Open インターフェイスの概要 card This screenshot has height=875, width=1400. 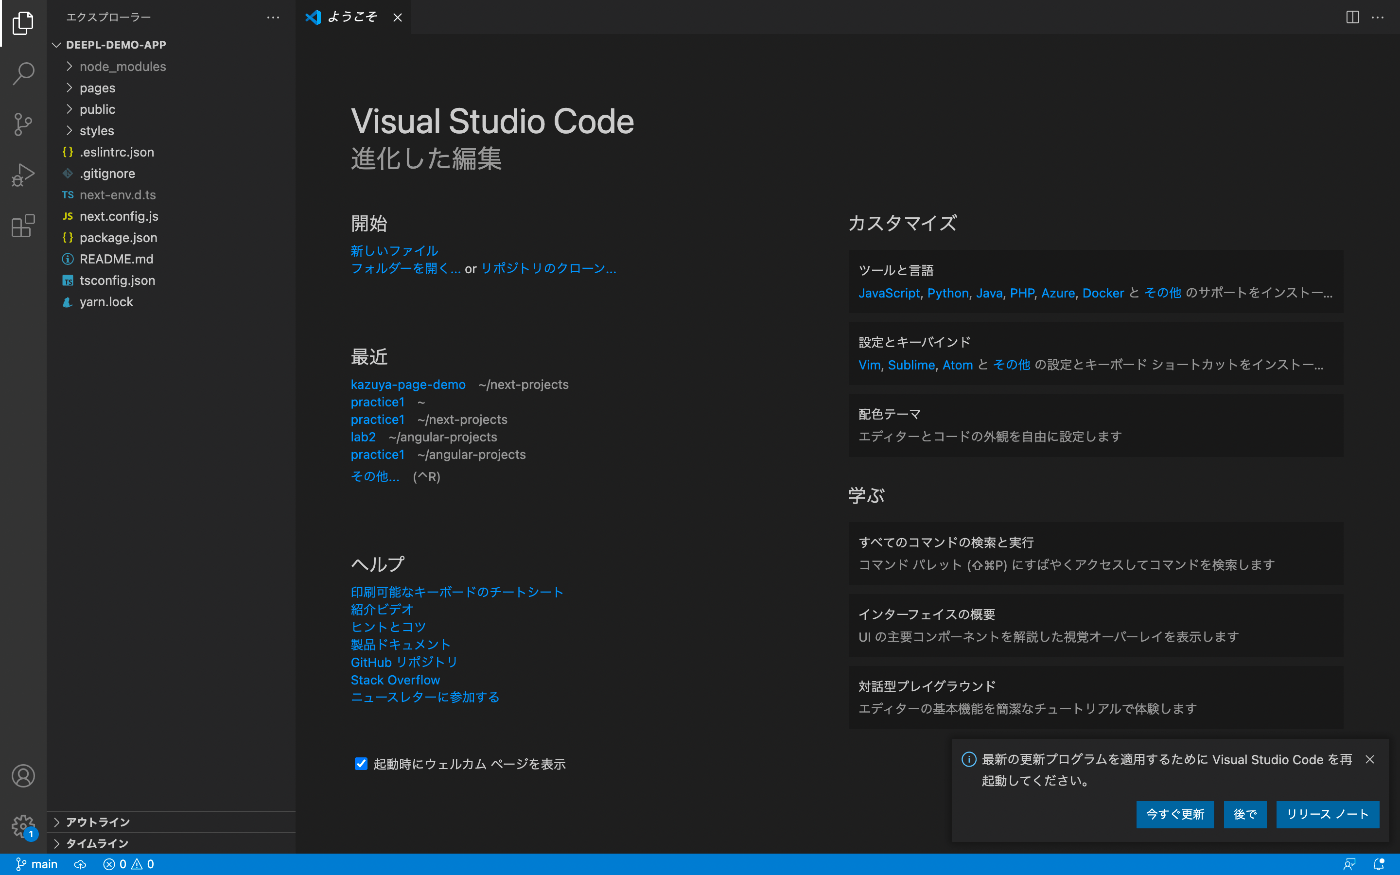click(1096, 625)
